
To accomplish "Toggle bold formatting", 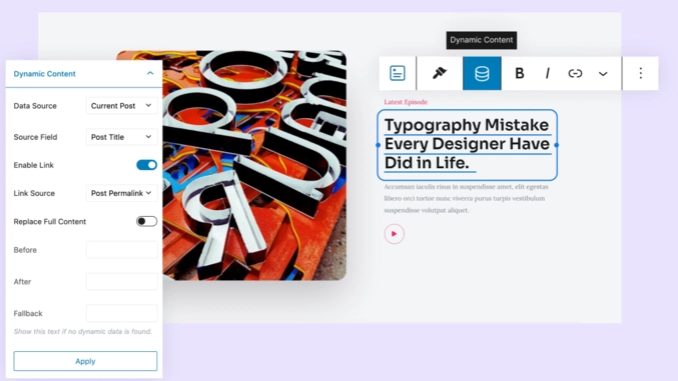I will pos(519,73).
